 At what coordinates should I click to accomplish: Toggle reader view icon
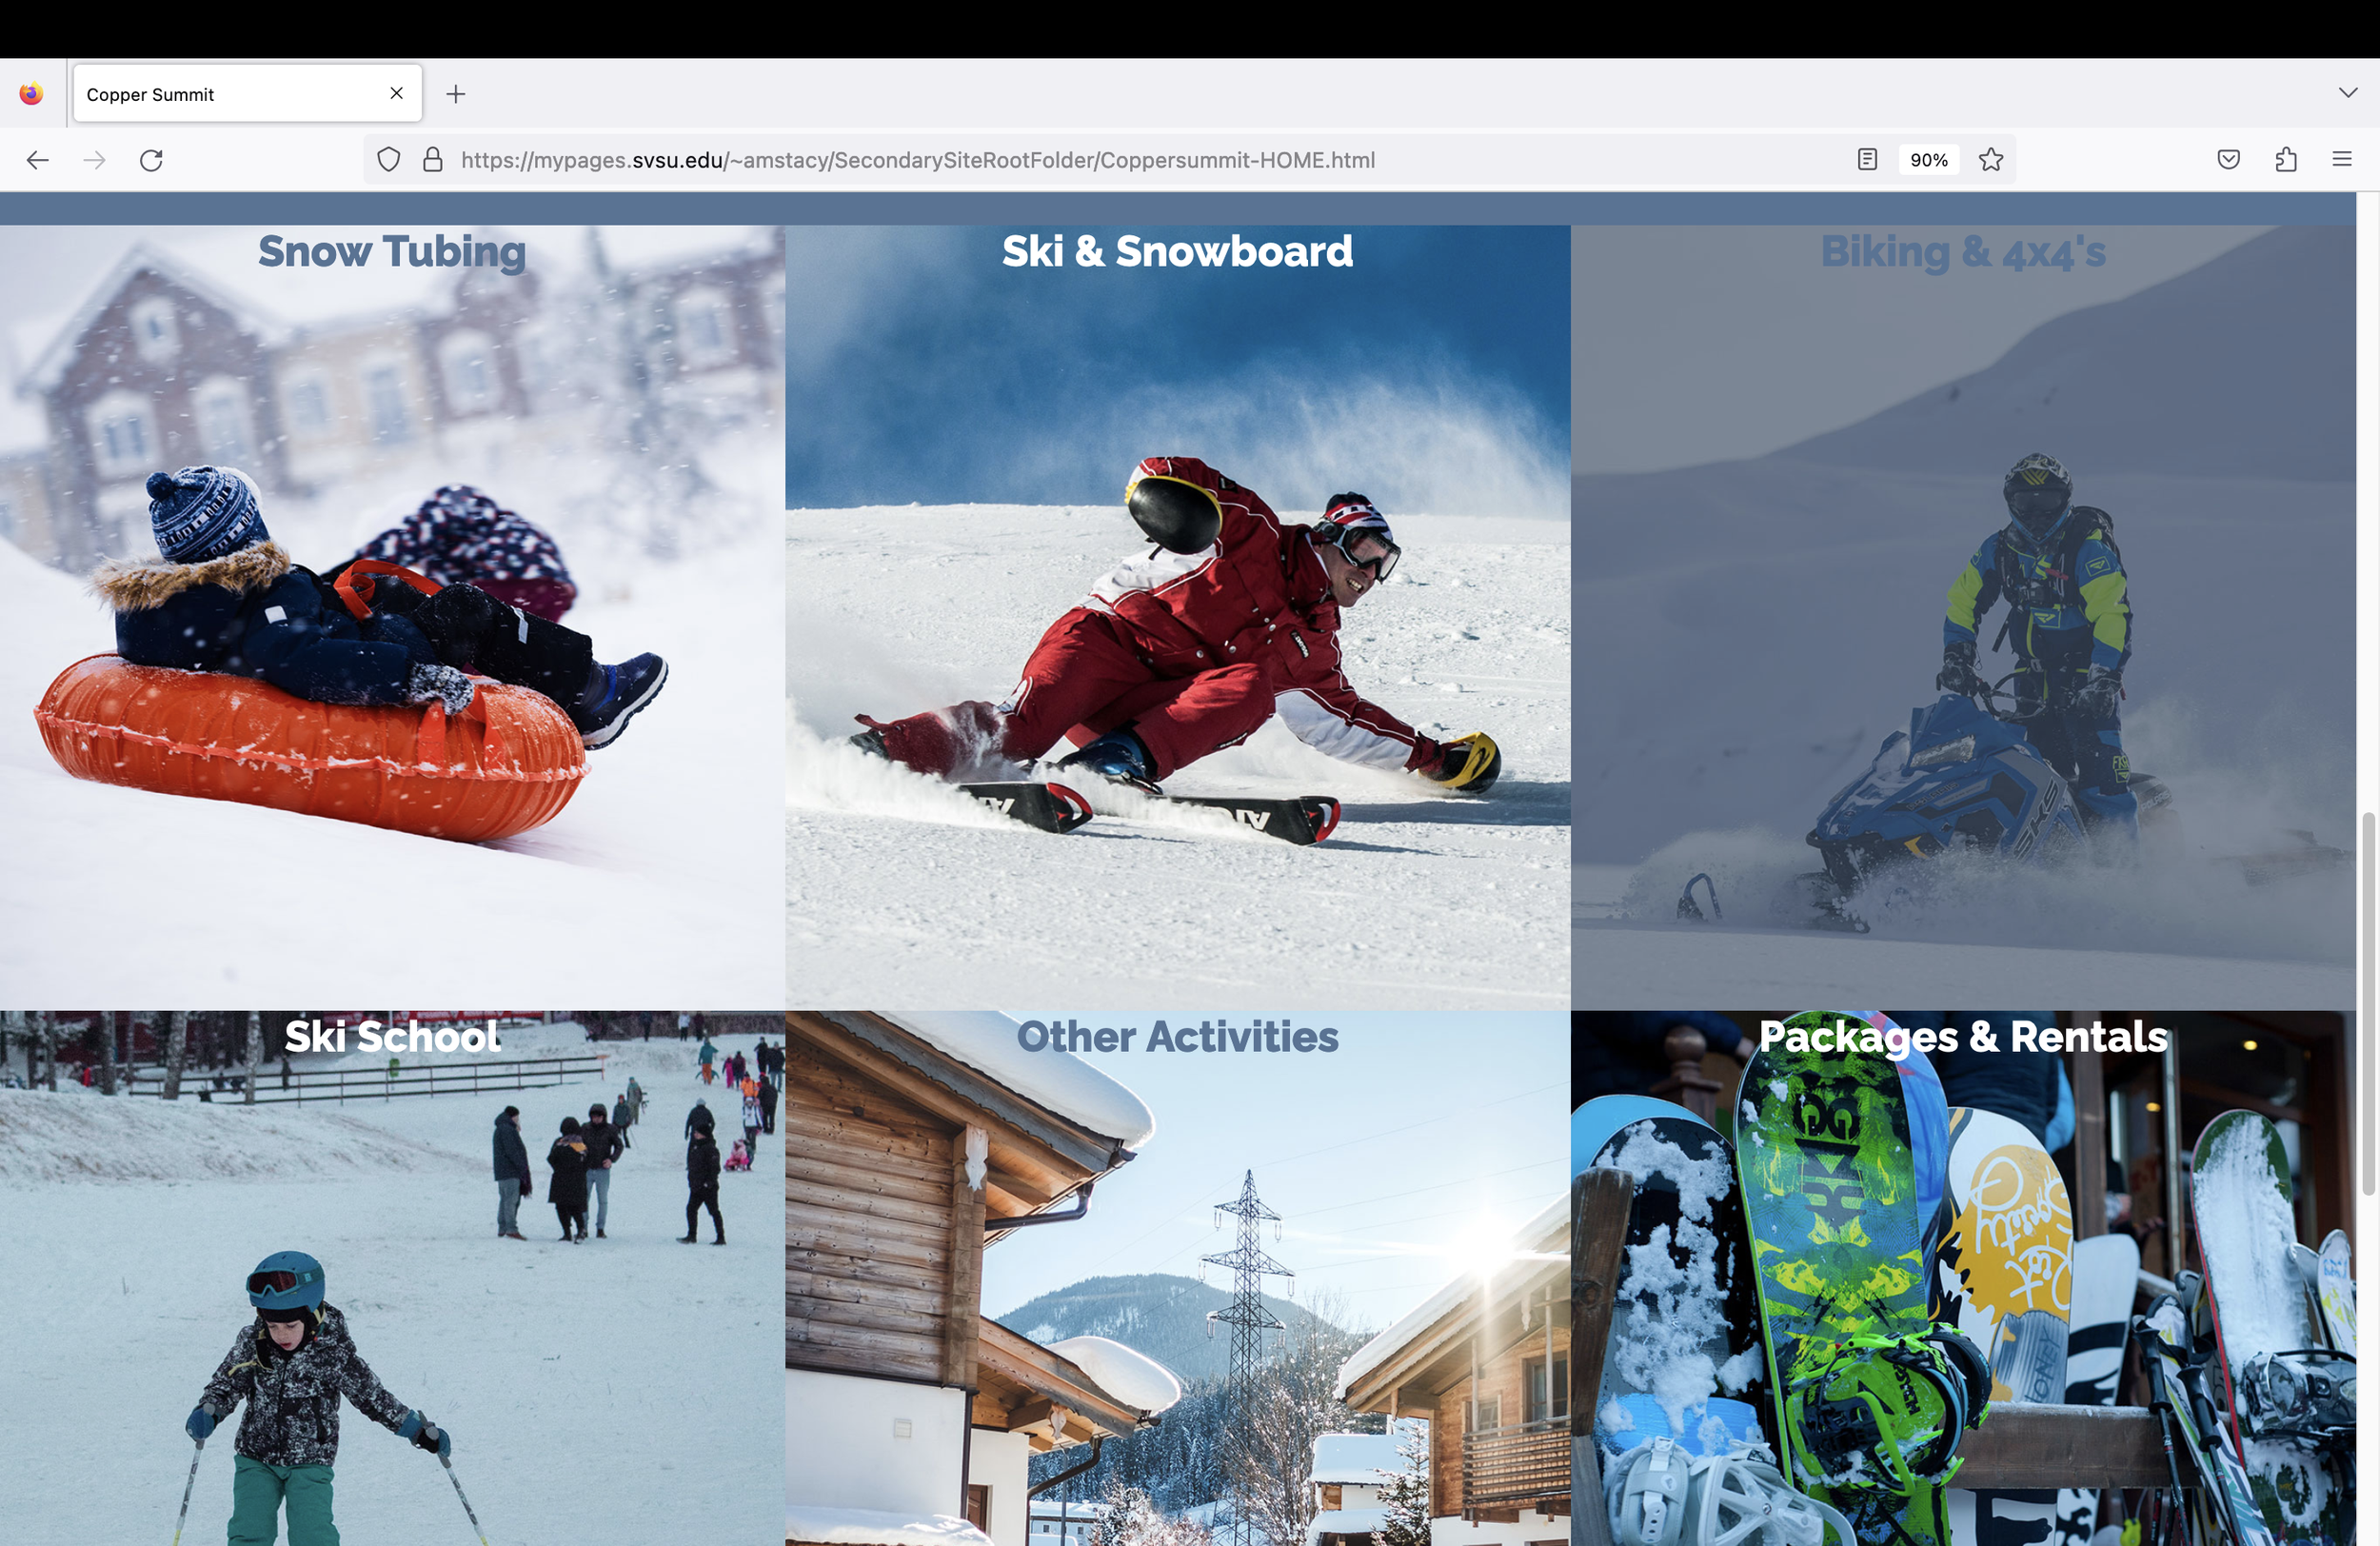[x=1867, y=160]
